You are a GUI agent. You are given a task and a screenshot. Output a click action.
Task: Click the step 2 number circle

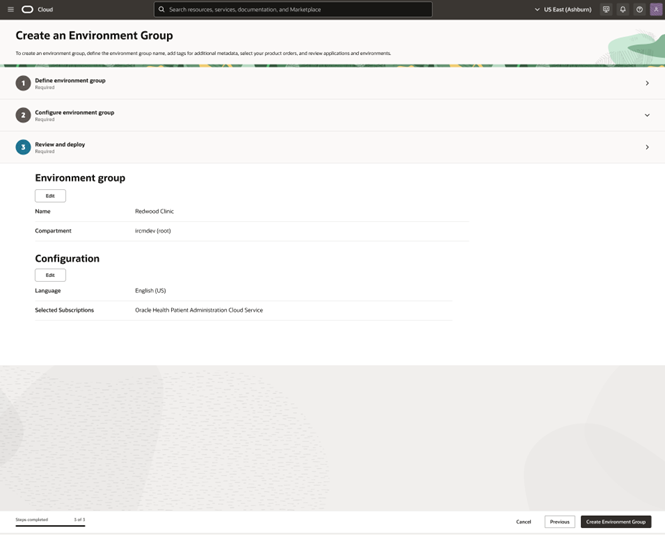(23, 115)
